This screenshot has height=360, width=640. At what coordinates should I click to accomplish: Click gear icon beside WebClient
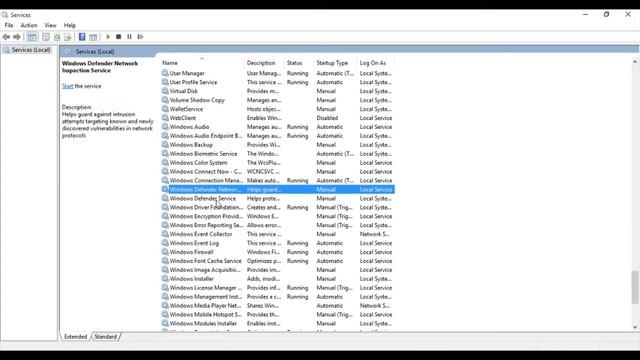click(x=165, y=118)
